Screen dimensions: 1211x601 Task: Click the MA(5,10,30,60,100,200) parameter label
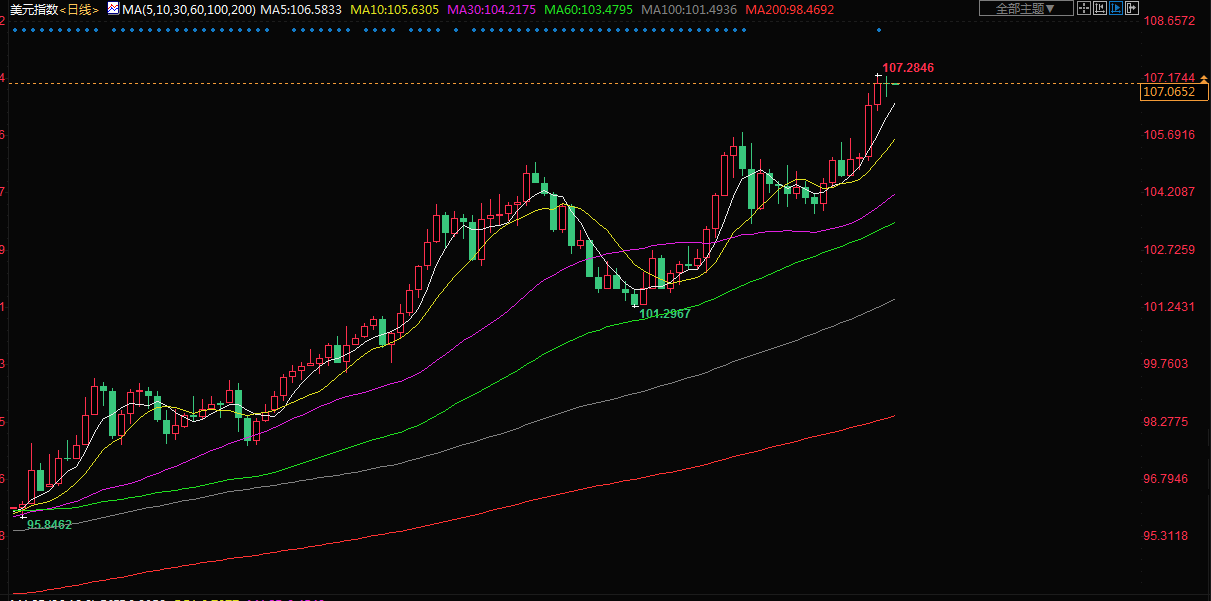(x=188, y=9)
